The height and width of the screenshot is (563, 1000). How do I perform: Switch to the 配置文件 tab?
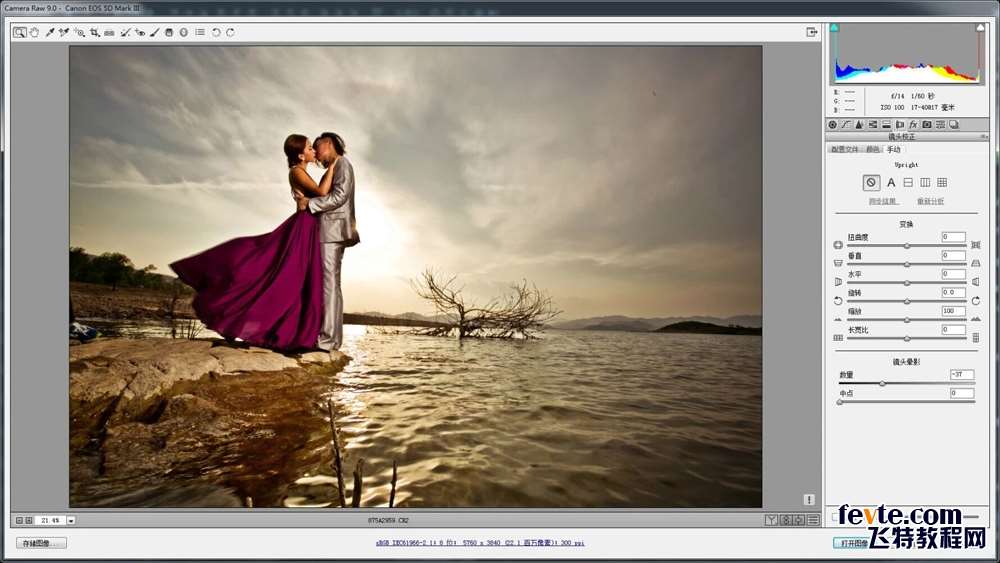click(x=844, y=149)
